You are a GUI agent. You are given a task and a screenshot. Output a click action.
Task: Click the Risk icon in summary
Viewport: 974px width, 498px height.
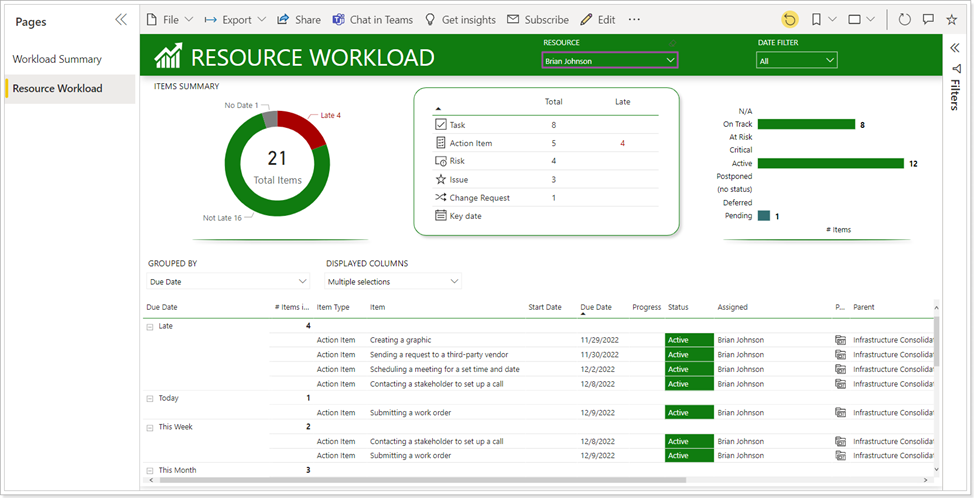coord(441,161)
